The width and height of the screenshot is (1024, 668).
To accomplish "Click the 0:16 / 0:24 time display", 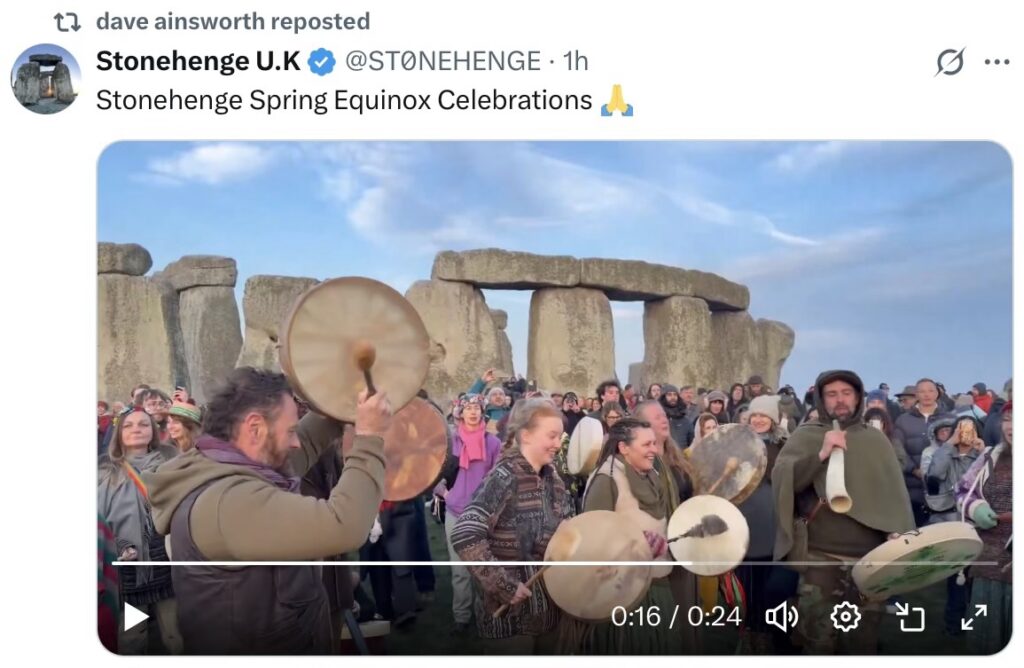I will [x=677, y=617].
